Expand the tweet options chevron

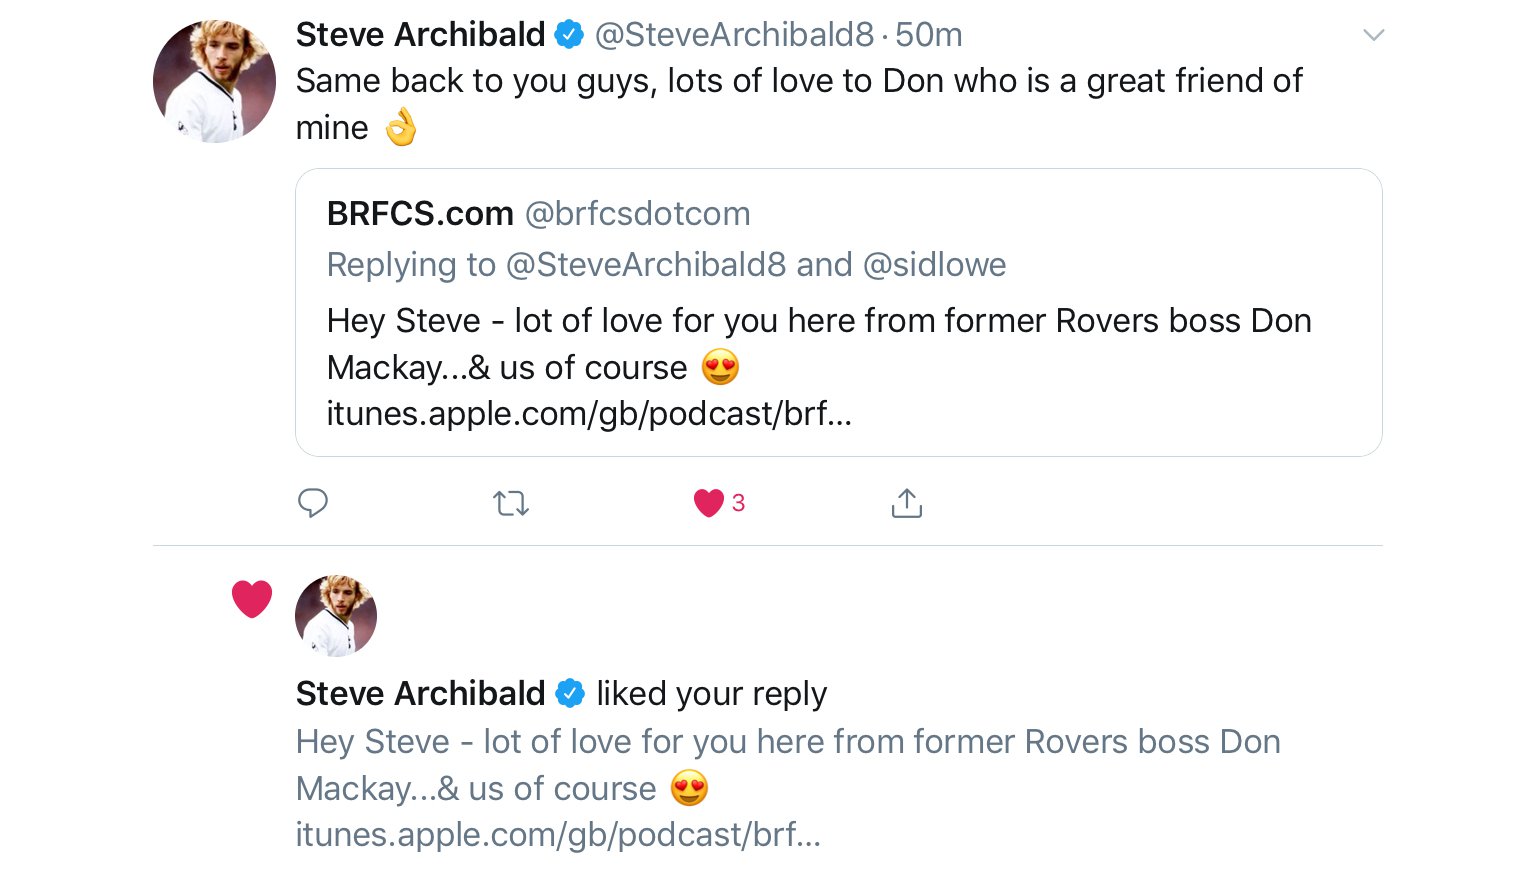tap(1374, 35)
